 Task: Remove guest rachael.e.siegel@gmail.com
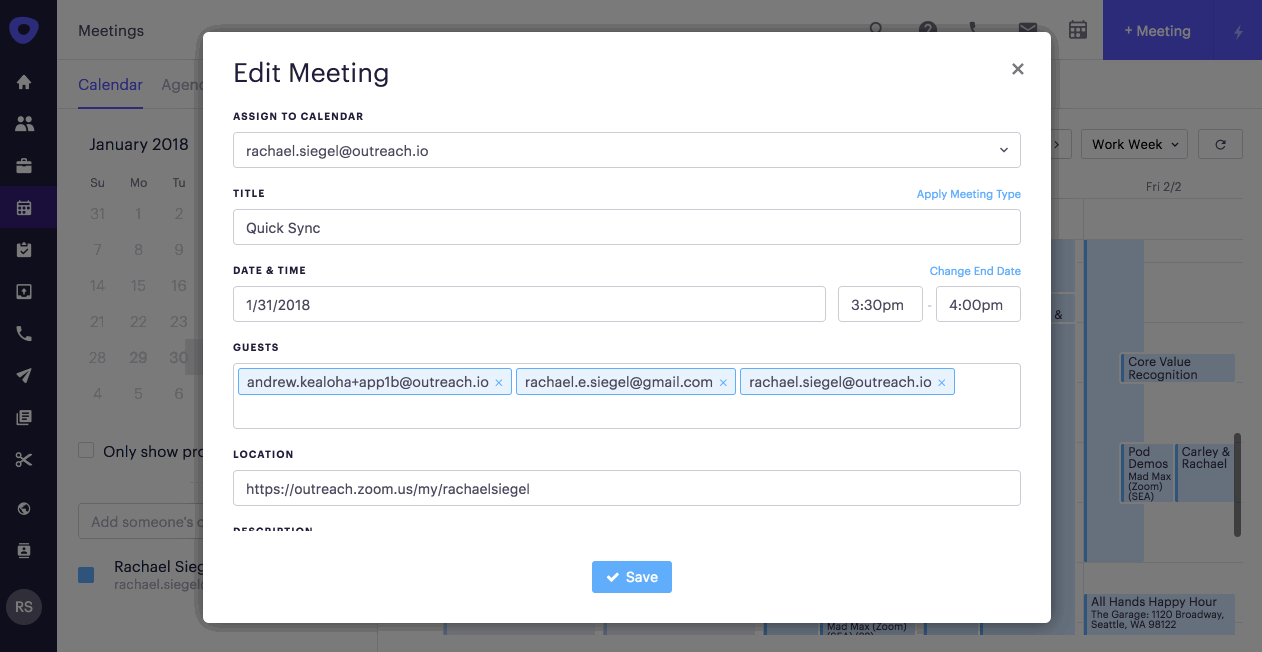(723, 382)
